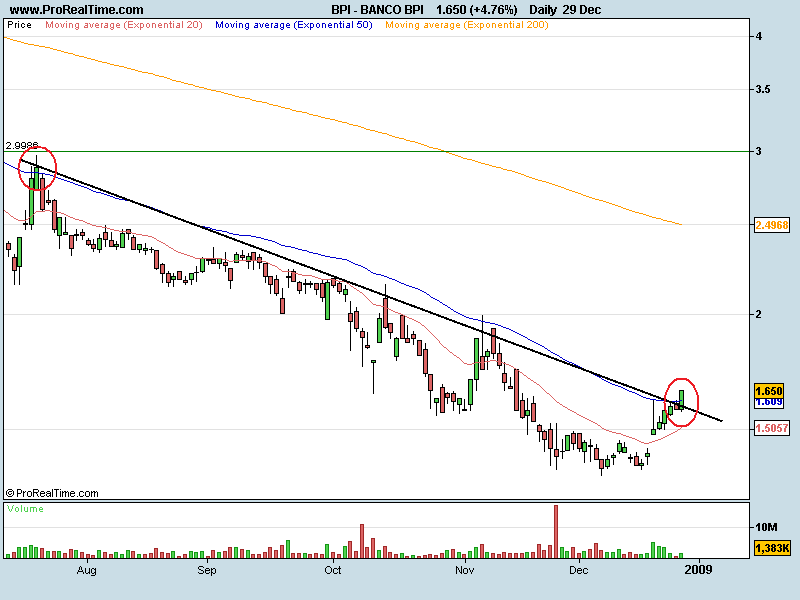The height and width of the screenshot is (600, 800).
Task: Click the "Sep" date axis label
Action: coord(207,570)
